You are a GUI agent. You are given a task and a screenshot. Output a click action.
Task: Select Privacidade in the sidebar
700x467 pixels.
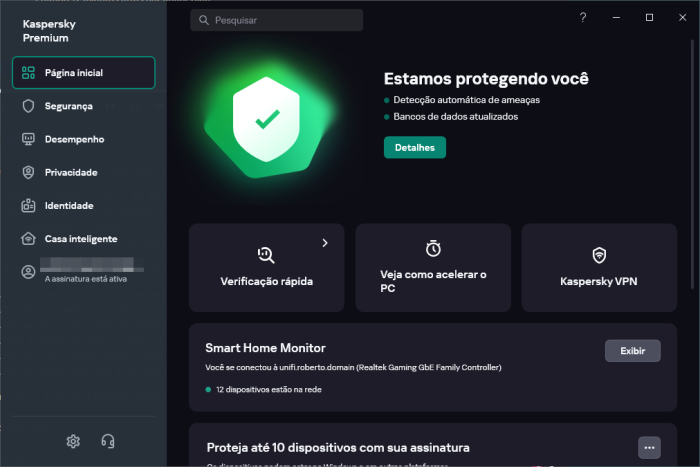click(x=71, y=172)
